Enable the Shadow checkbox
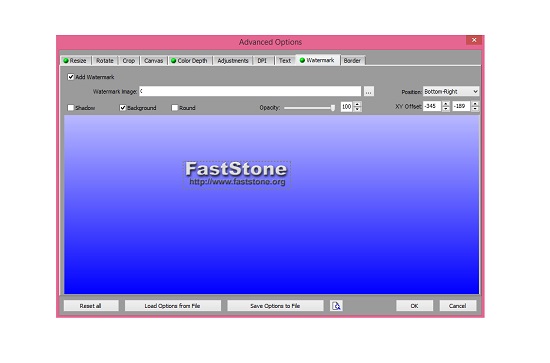Image resolution: width=550 pixels, height=363 pixels. point(71,108)
